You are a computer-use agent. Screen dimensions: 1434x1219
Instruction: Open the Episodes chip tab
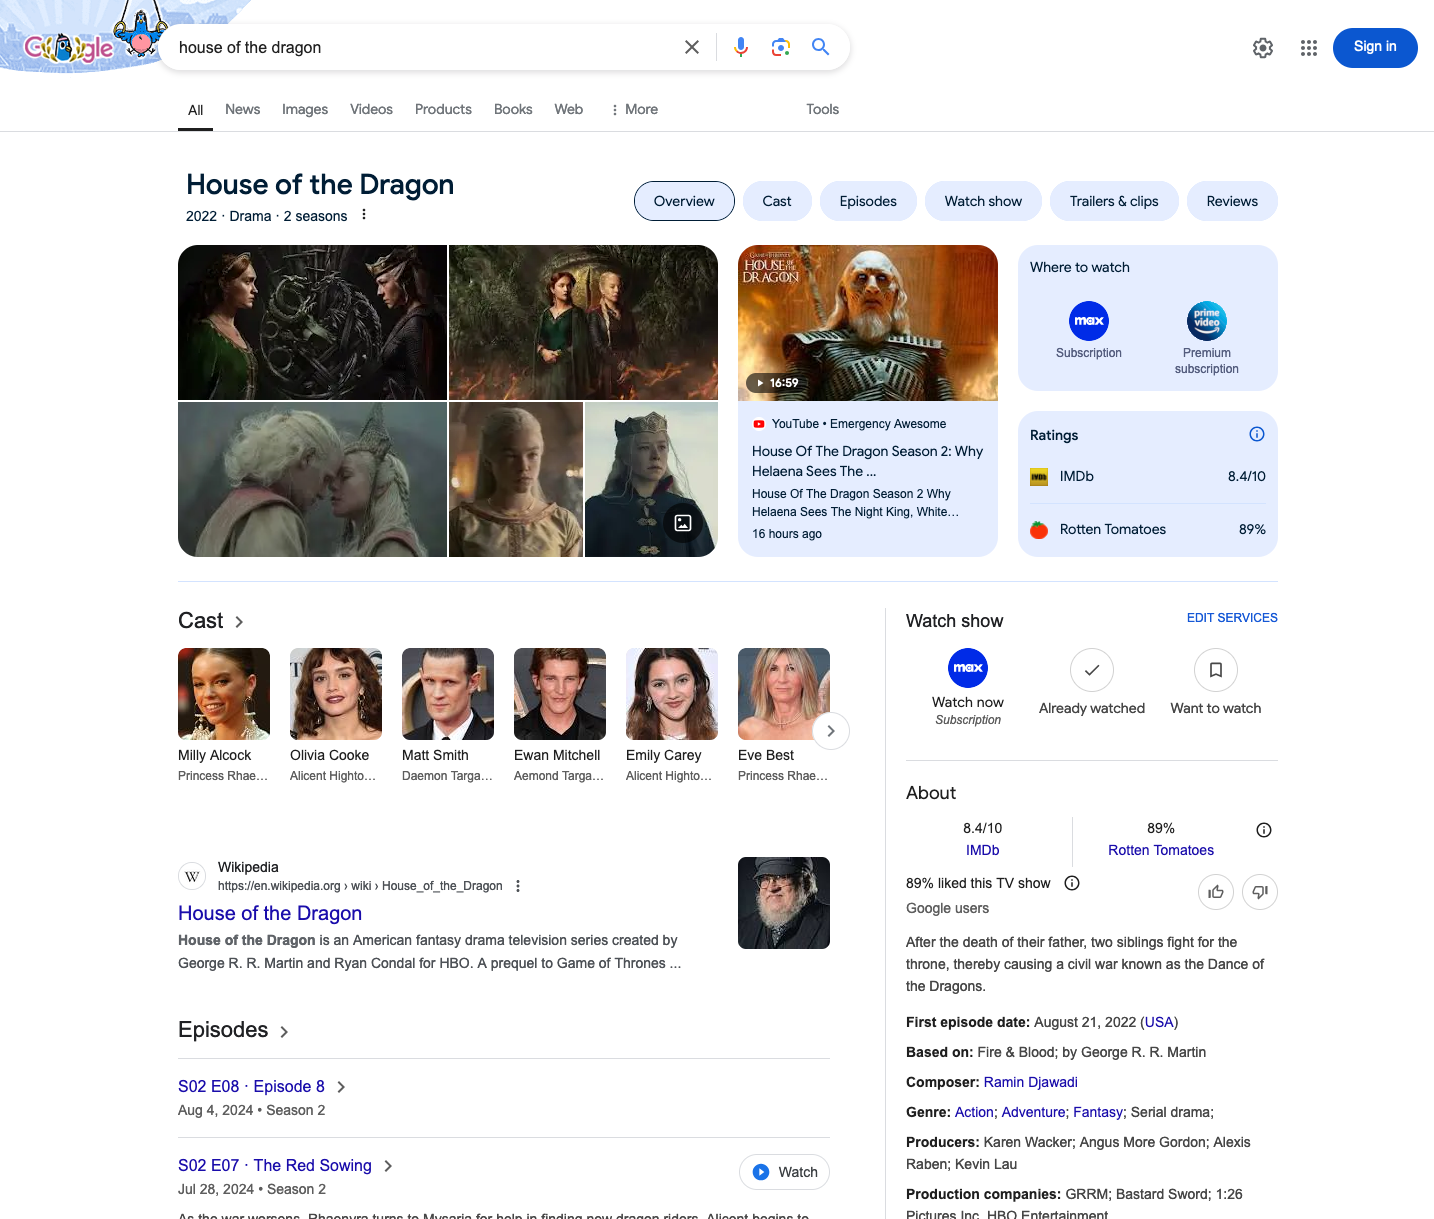(x=868, y=201)
